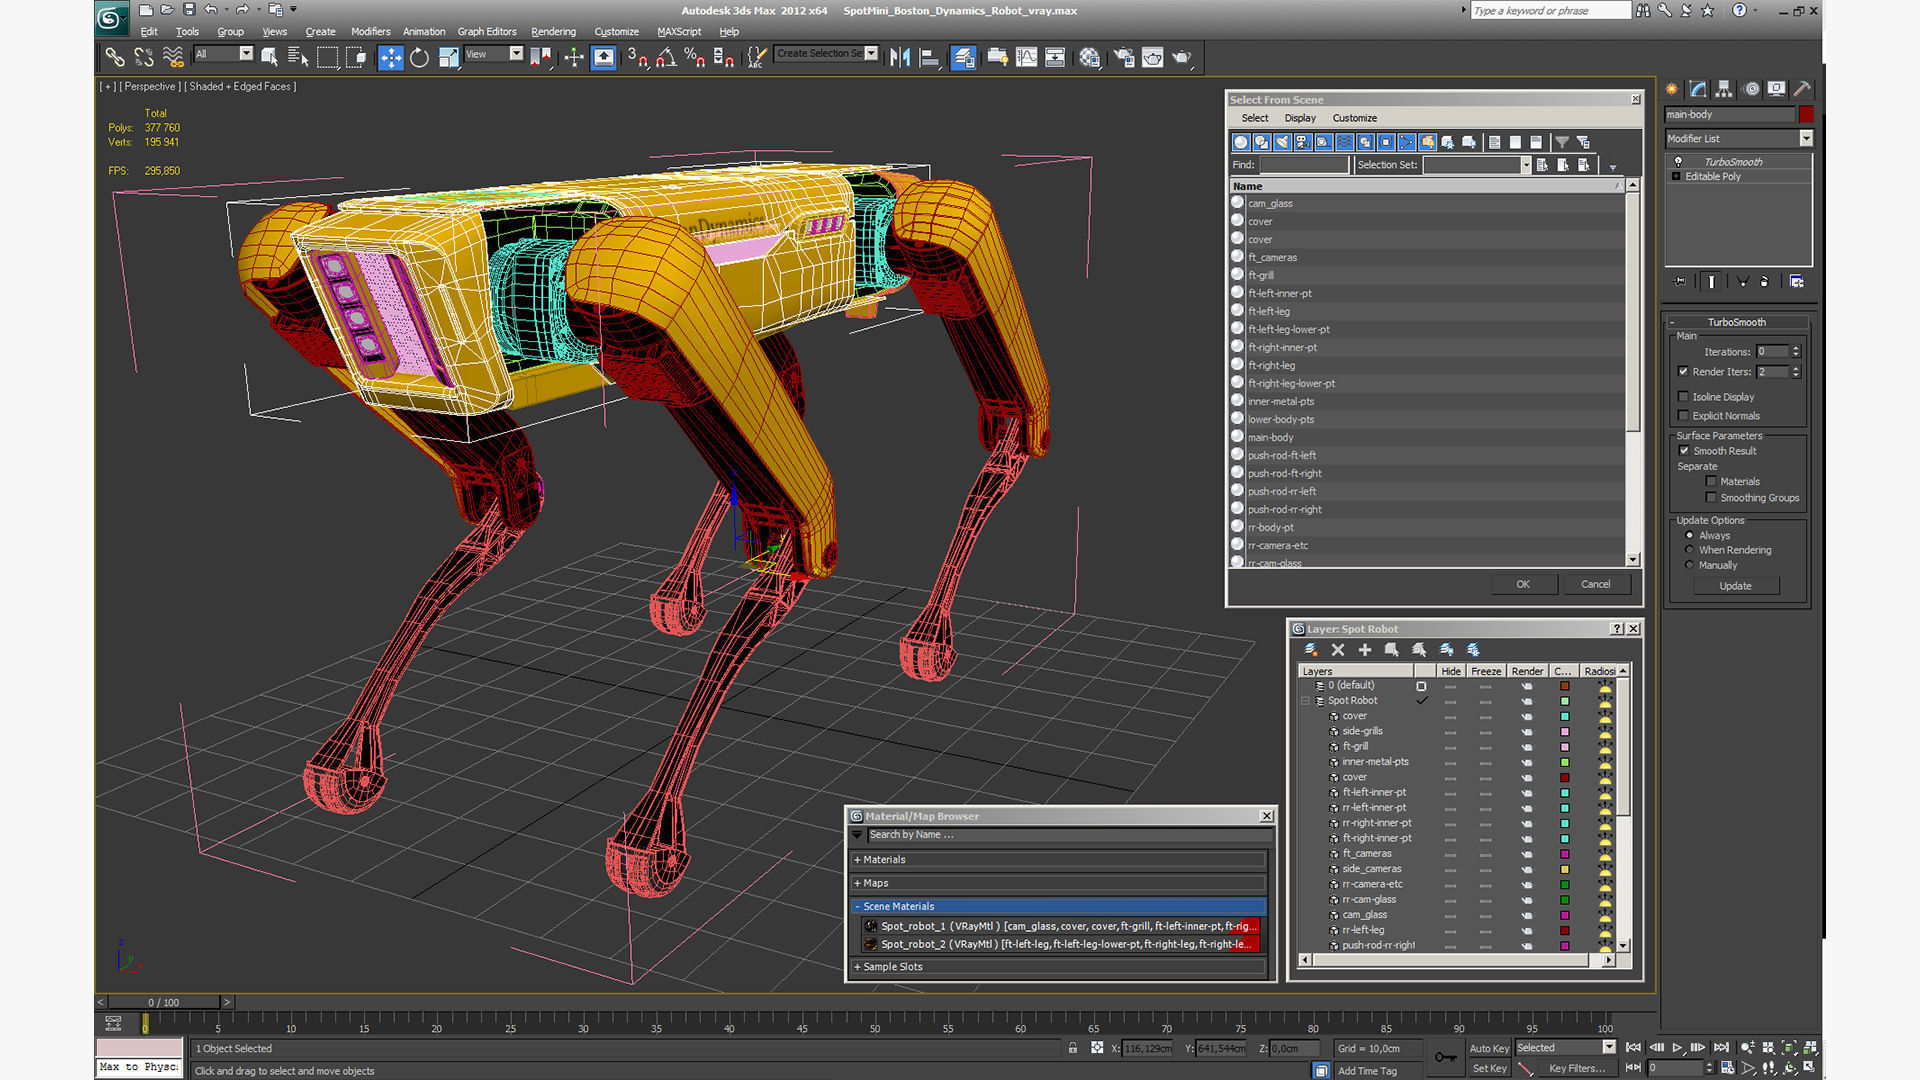Activate the Select and Rotate tool

point(419,57)
